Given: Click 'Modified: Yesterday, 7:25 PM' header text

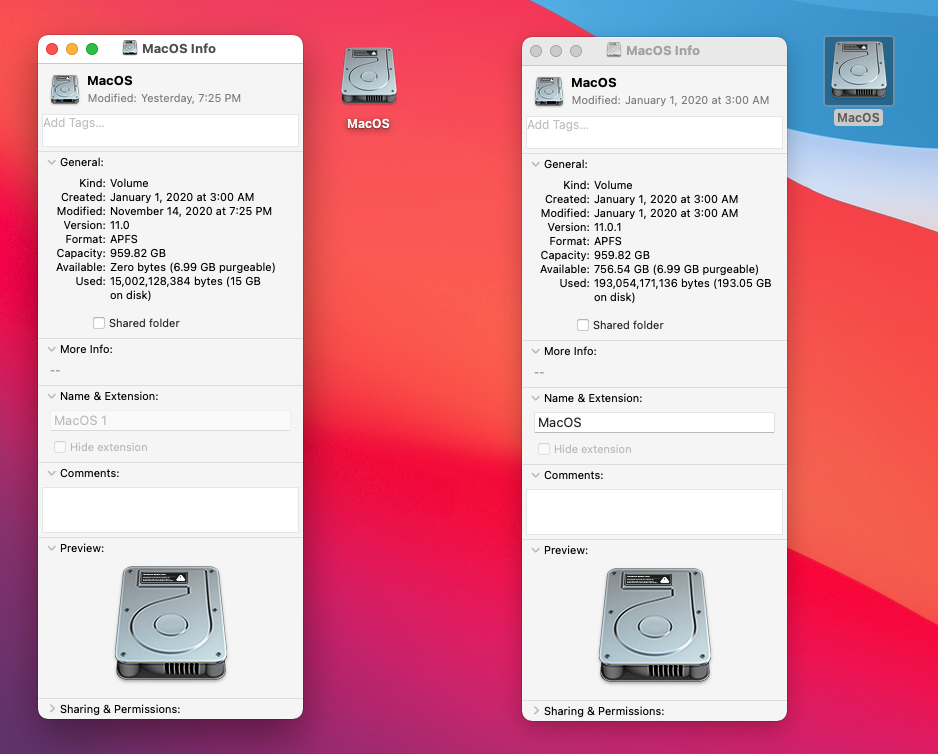Looking at the screenshot, I should 164,98.
